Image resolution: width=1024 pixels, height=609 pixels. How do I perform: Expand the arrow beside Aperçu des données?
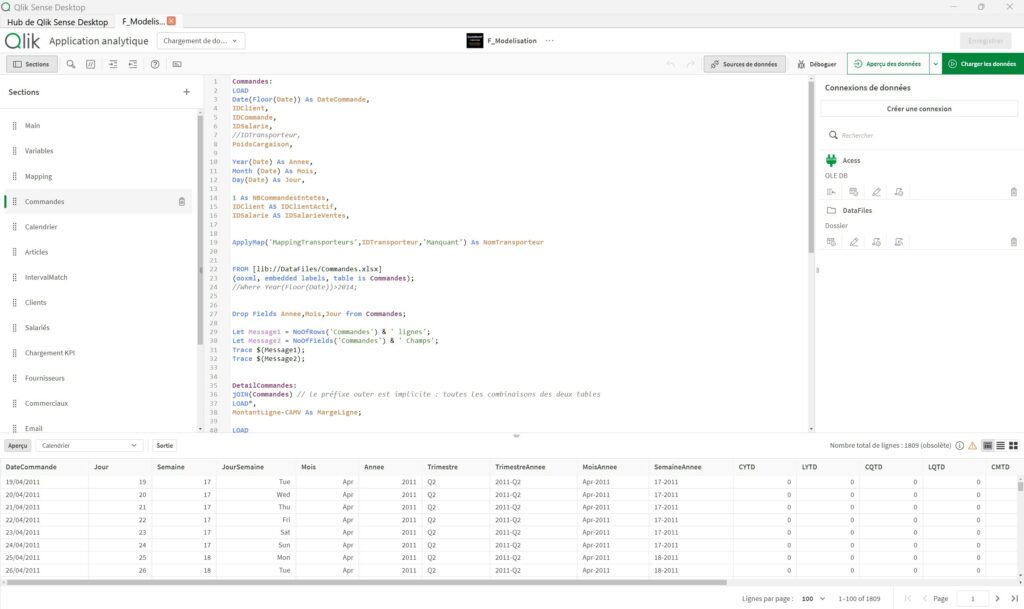[935, 64]
